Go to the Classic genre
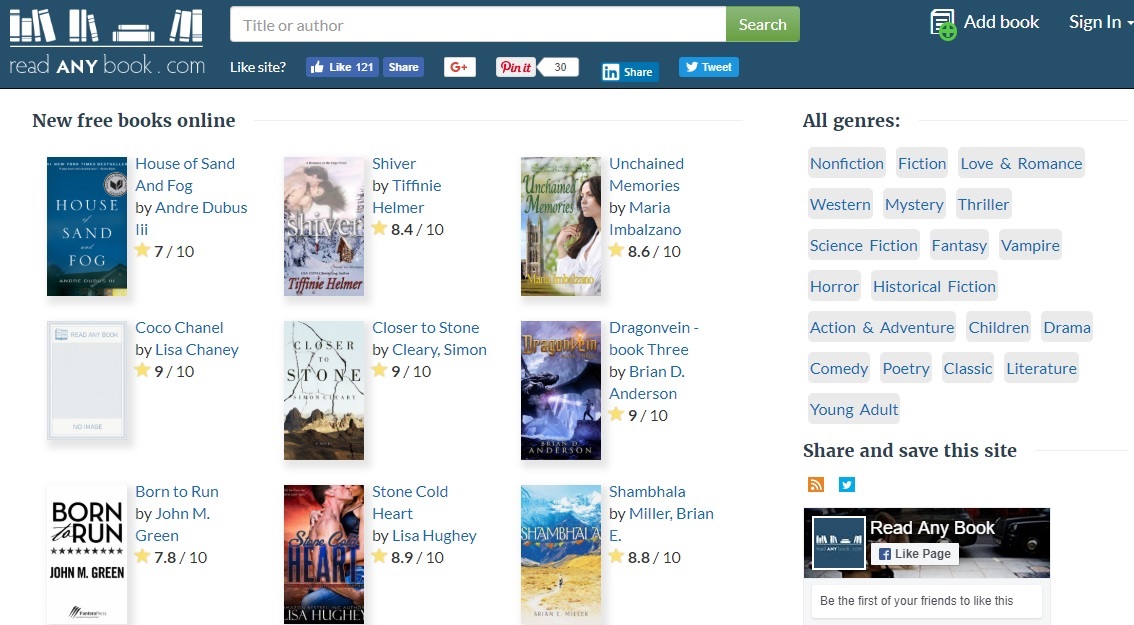The height and width of the screenshot is (625, 1134). [x=968, y=369]
